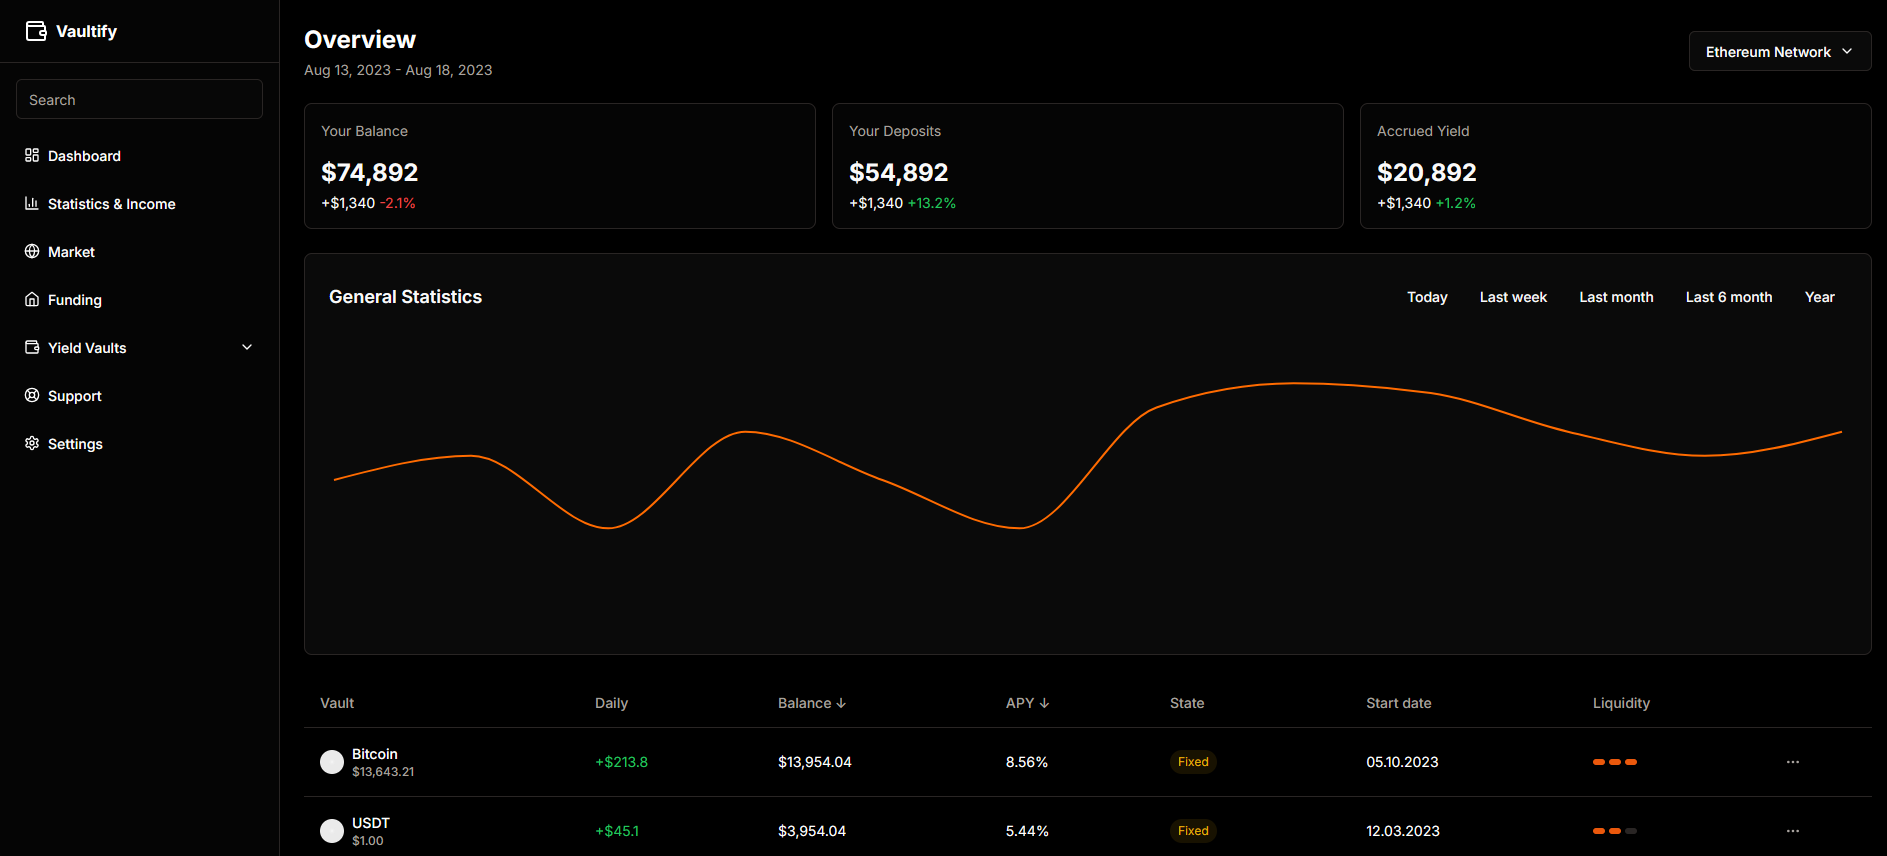Open the Bitcoin row three-dot menu
The height and width of the screenshot is (856, 1887).
1792,762
